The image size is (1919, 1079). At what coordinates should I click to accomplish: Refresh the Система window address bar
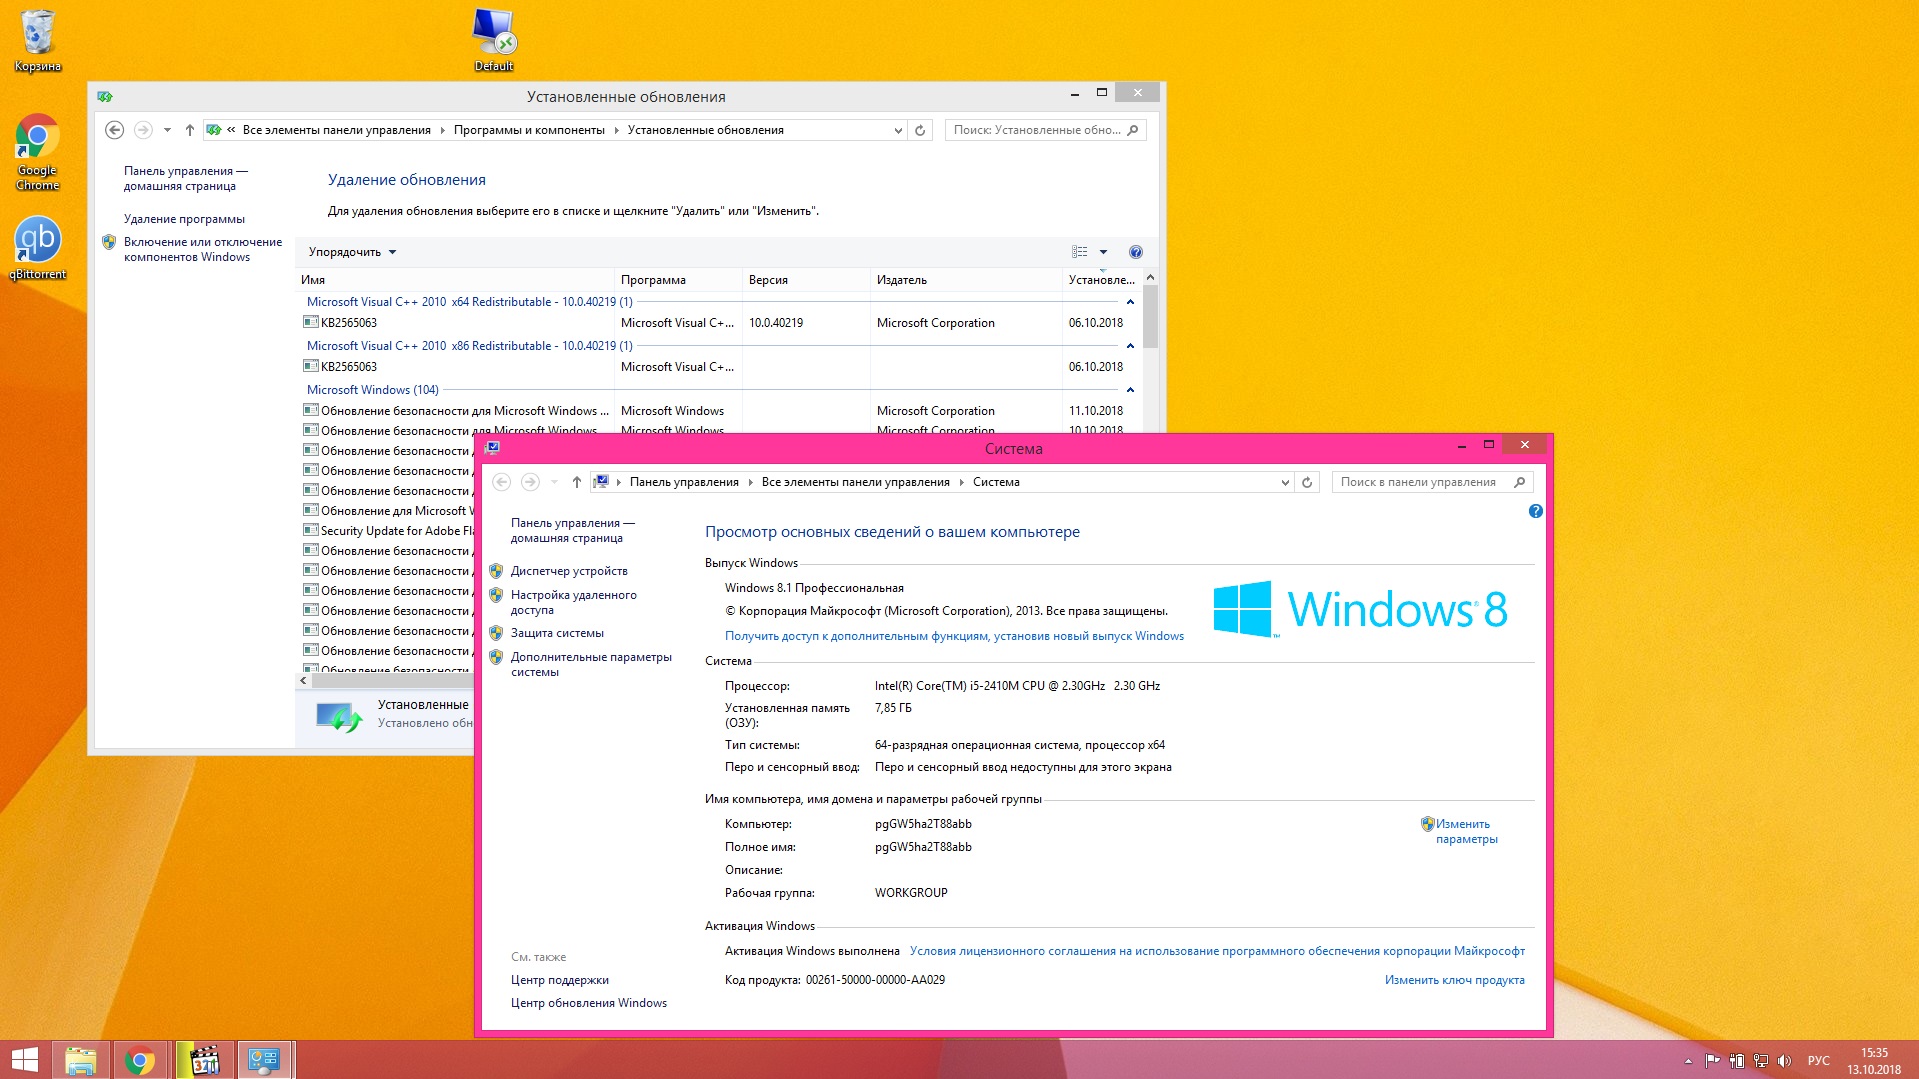click(x=1306, y=482)
